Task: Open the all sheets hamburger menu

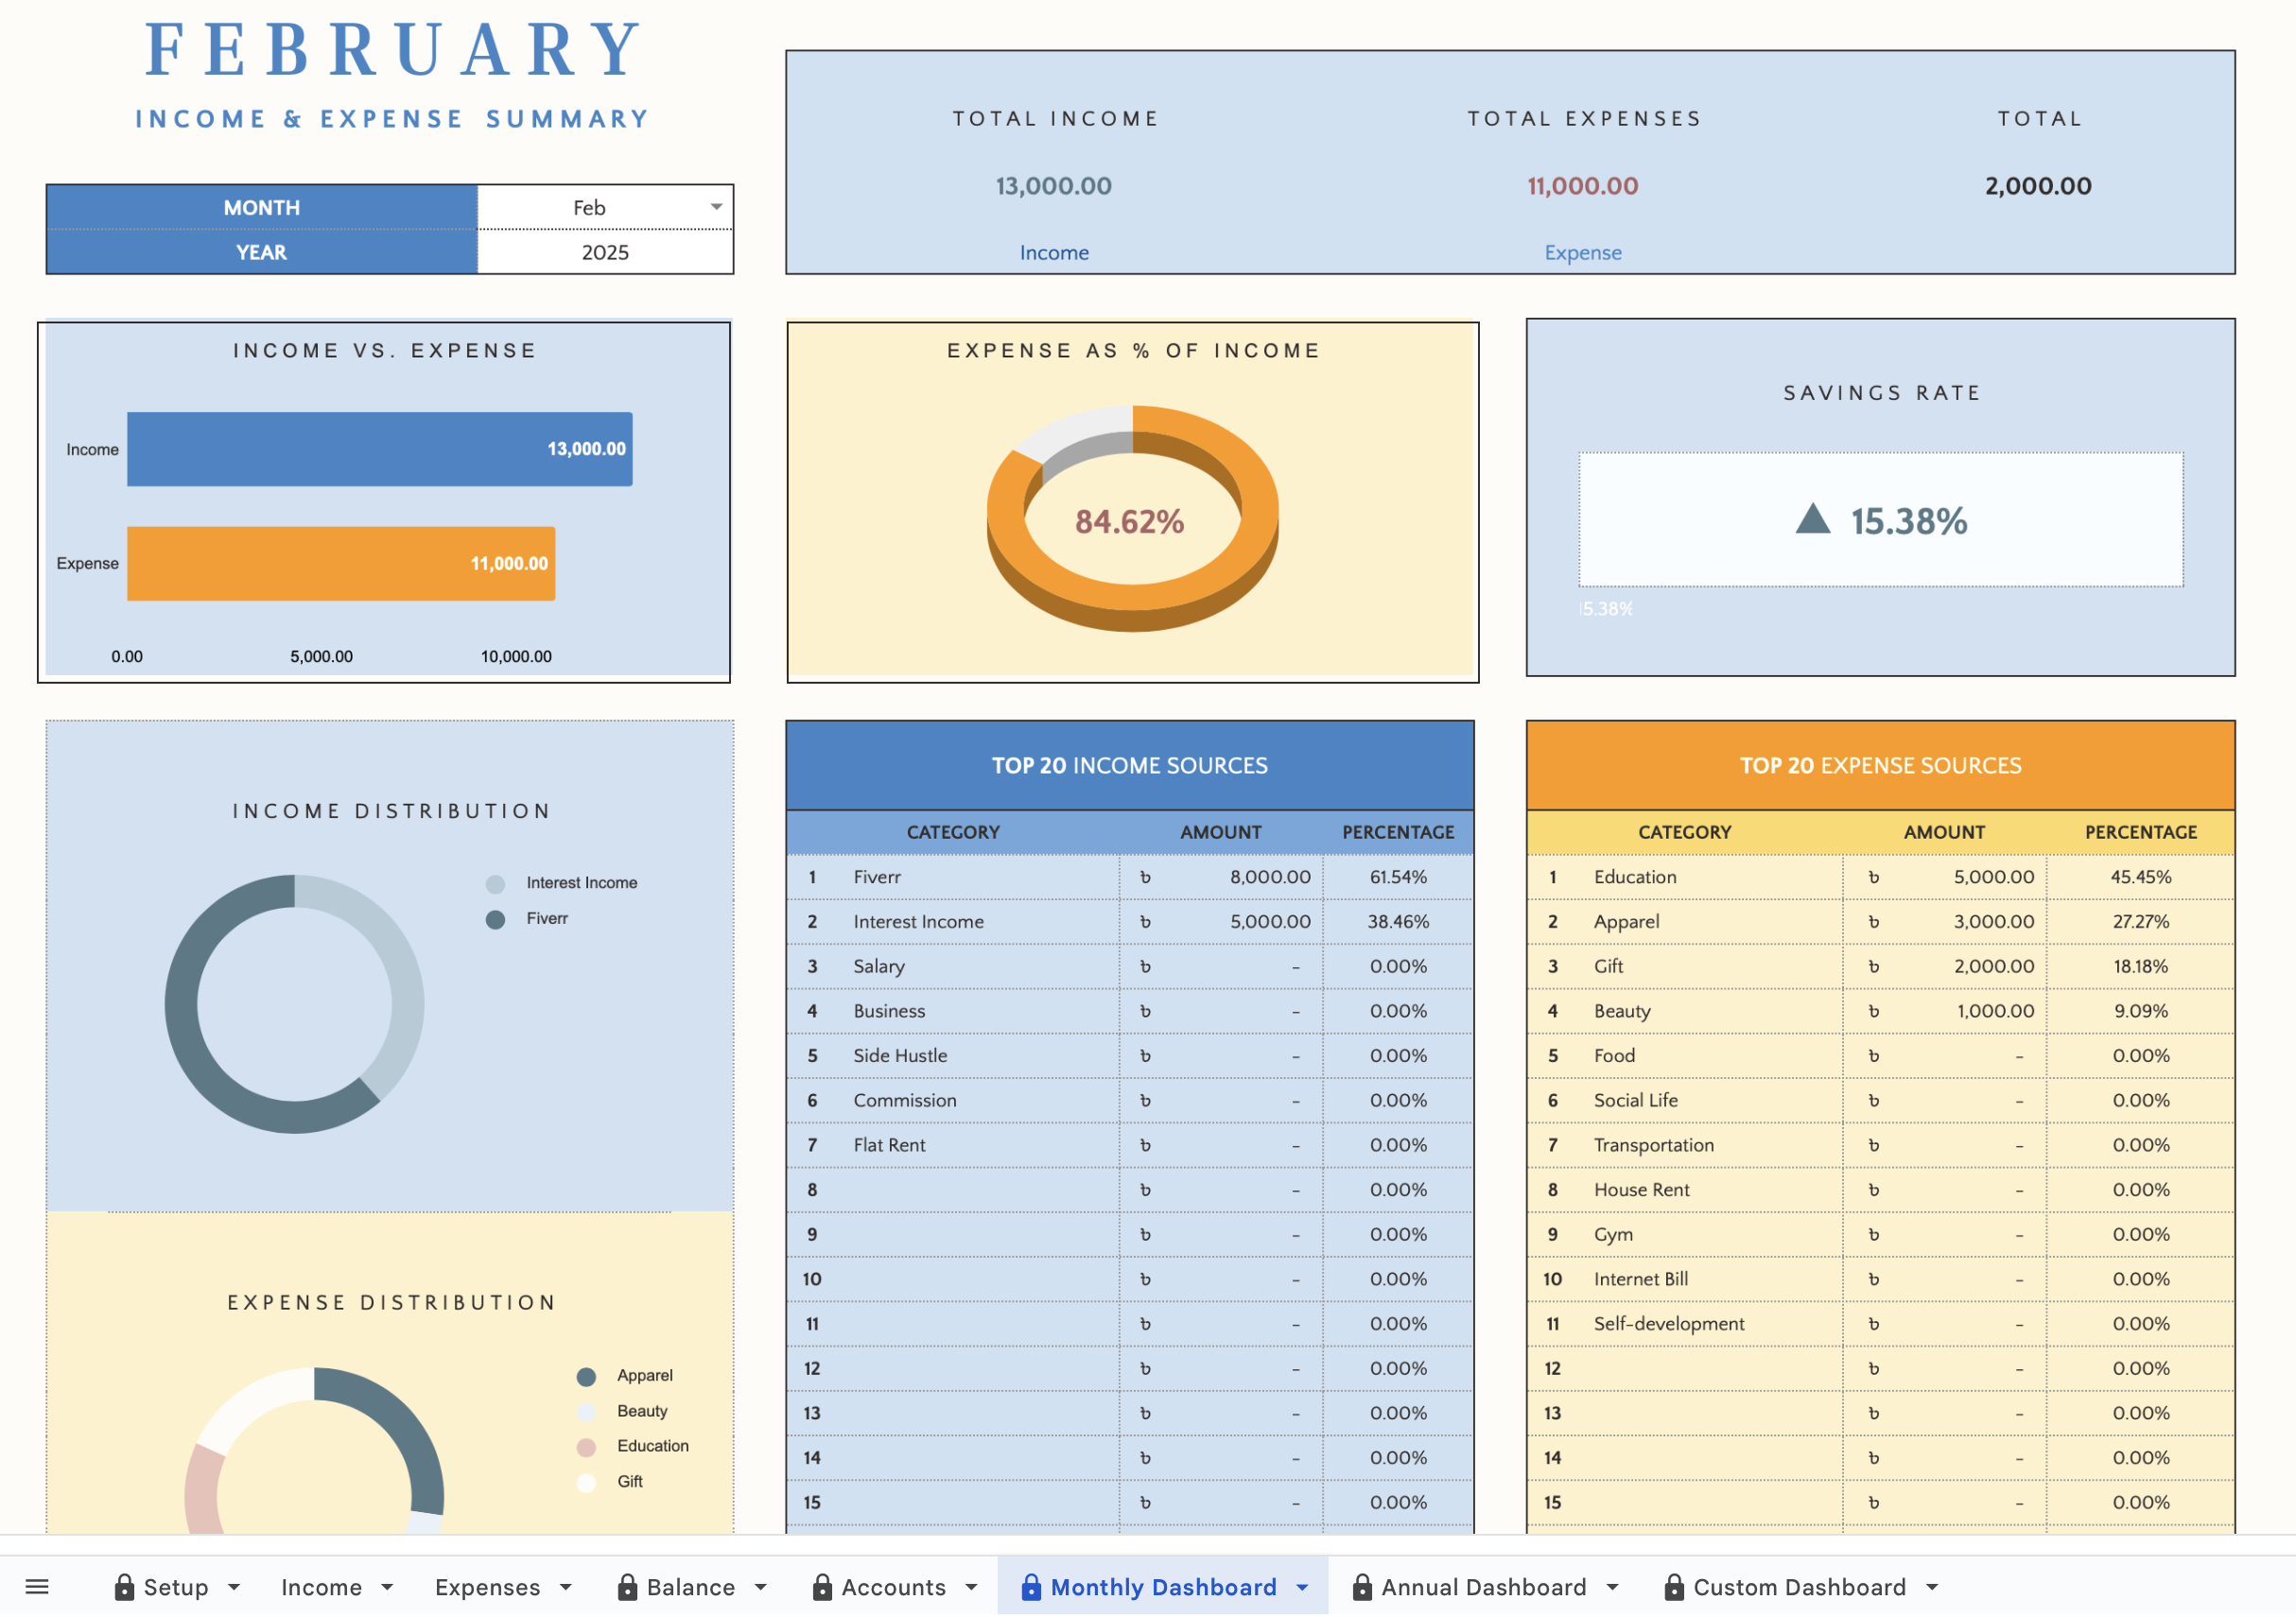Action: [x=37, y=1587]
